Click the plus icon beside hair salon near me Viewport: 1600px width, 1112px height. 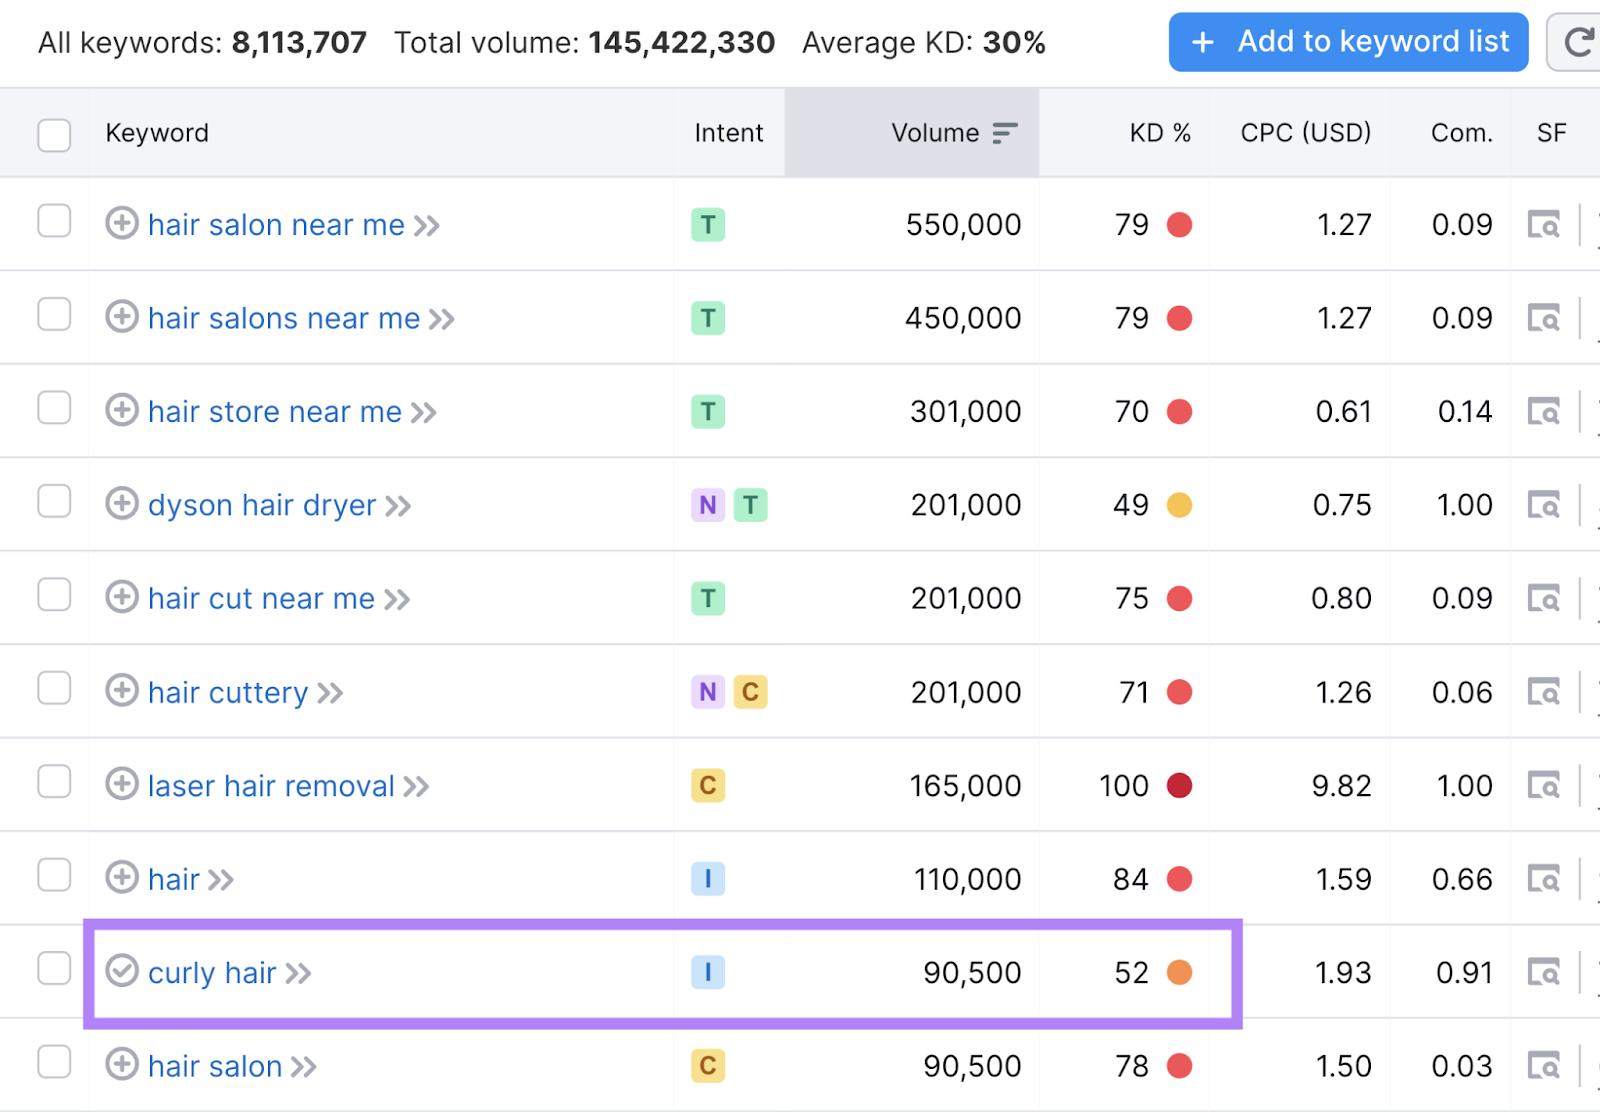121,224
